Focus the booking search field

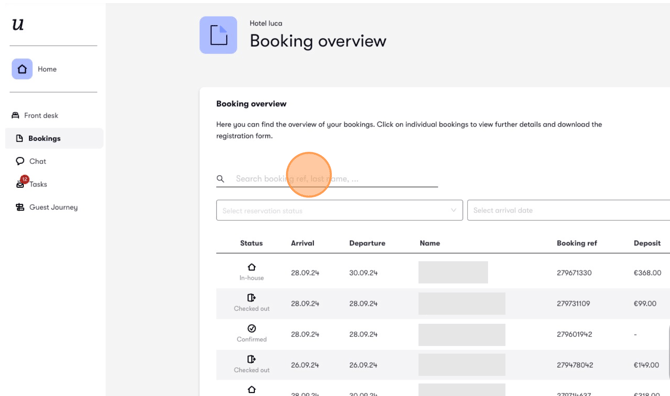click(327, 179)
